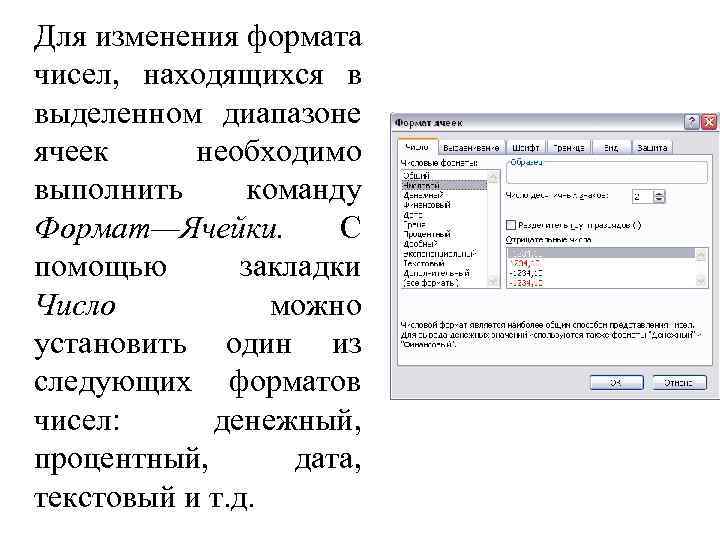Close the Формат ячеек dialog with the red X
This screenshot has height=540, width=720.
(709, 122)
